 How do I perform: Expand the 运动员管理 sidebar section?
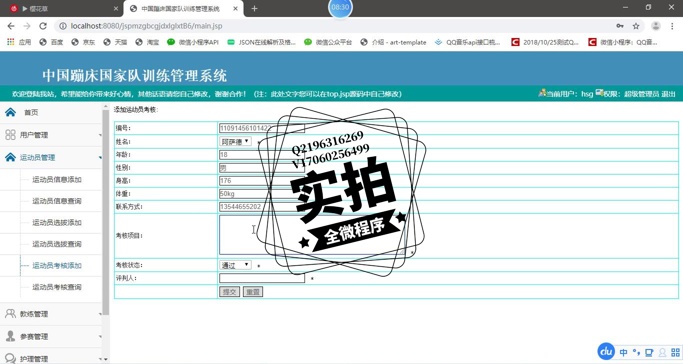click(51, 157)
